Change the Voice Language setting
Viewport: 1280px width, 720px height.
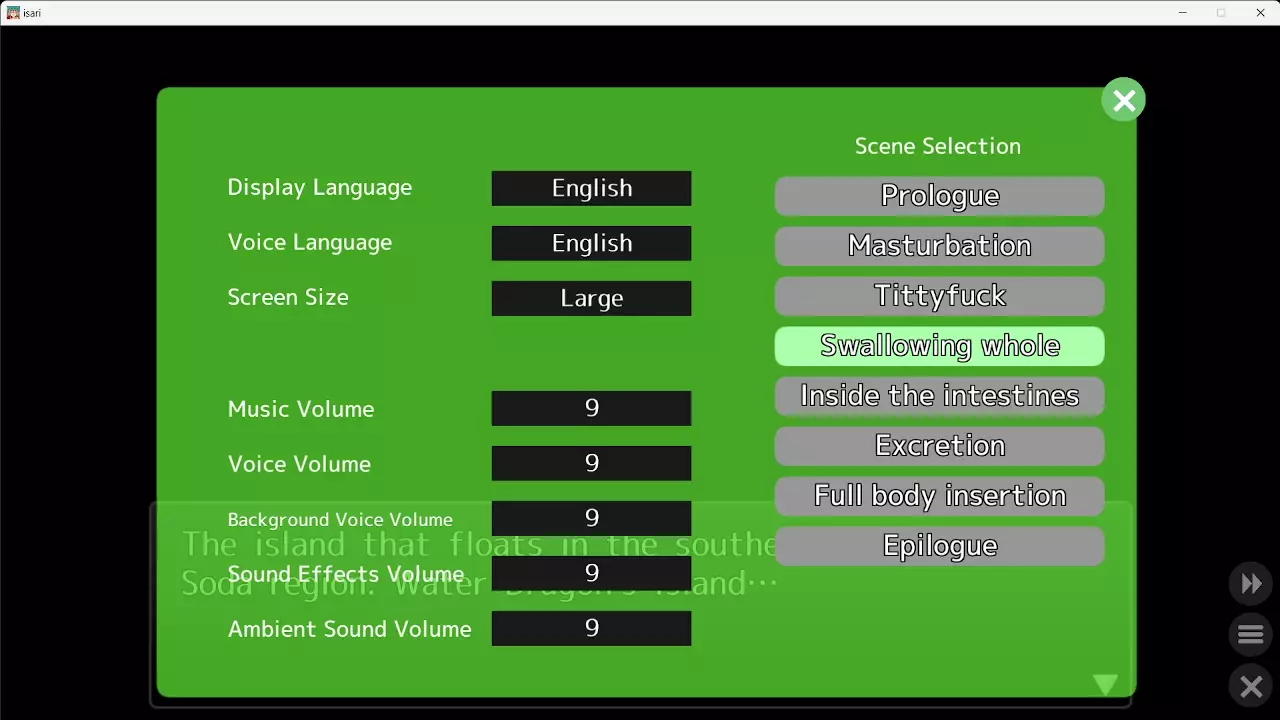click(591, 243)
